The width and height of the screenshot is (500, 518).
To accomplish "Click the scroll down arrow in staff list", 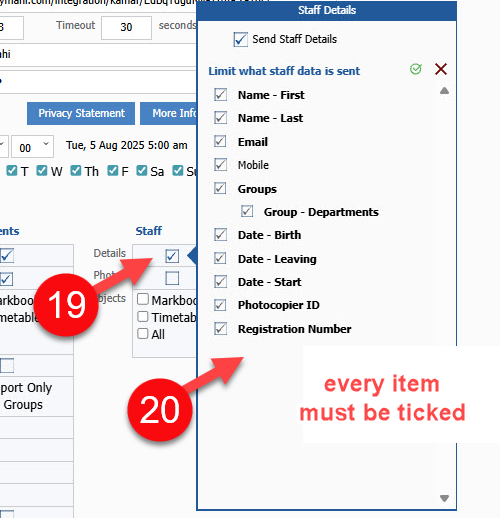I will tap(444, 498).
